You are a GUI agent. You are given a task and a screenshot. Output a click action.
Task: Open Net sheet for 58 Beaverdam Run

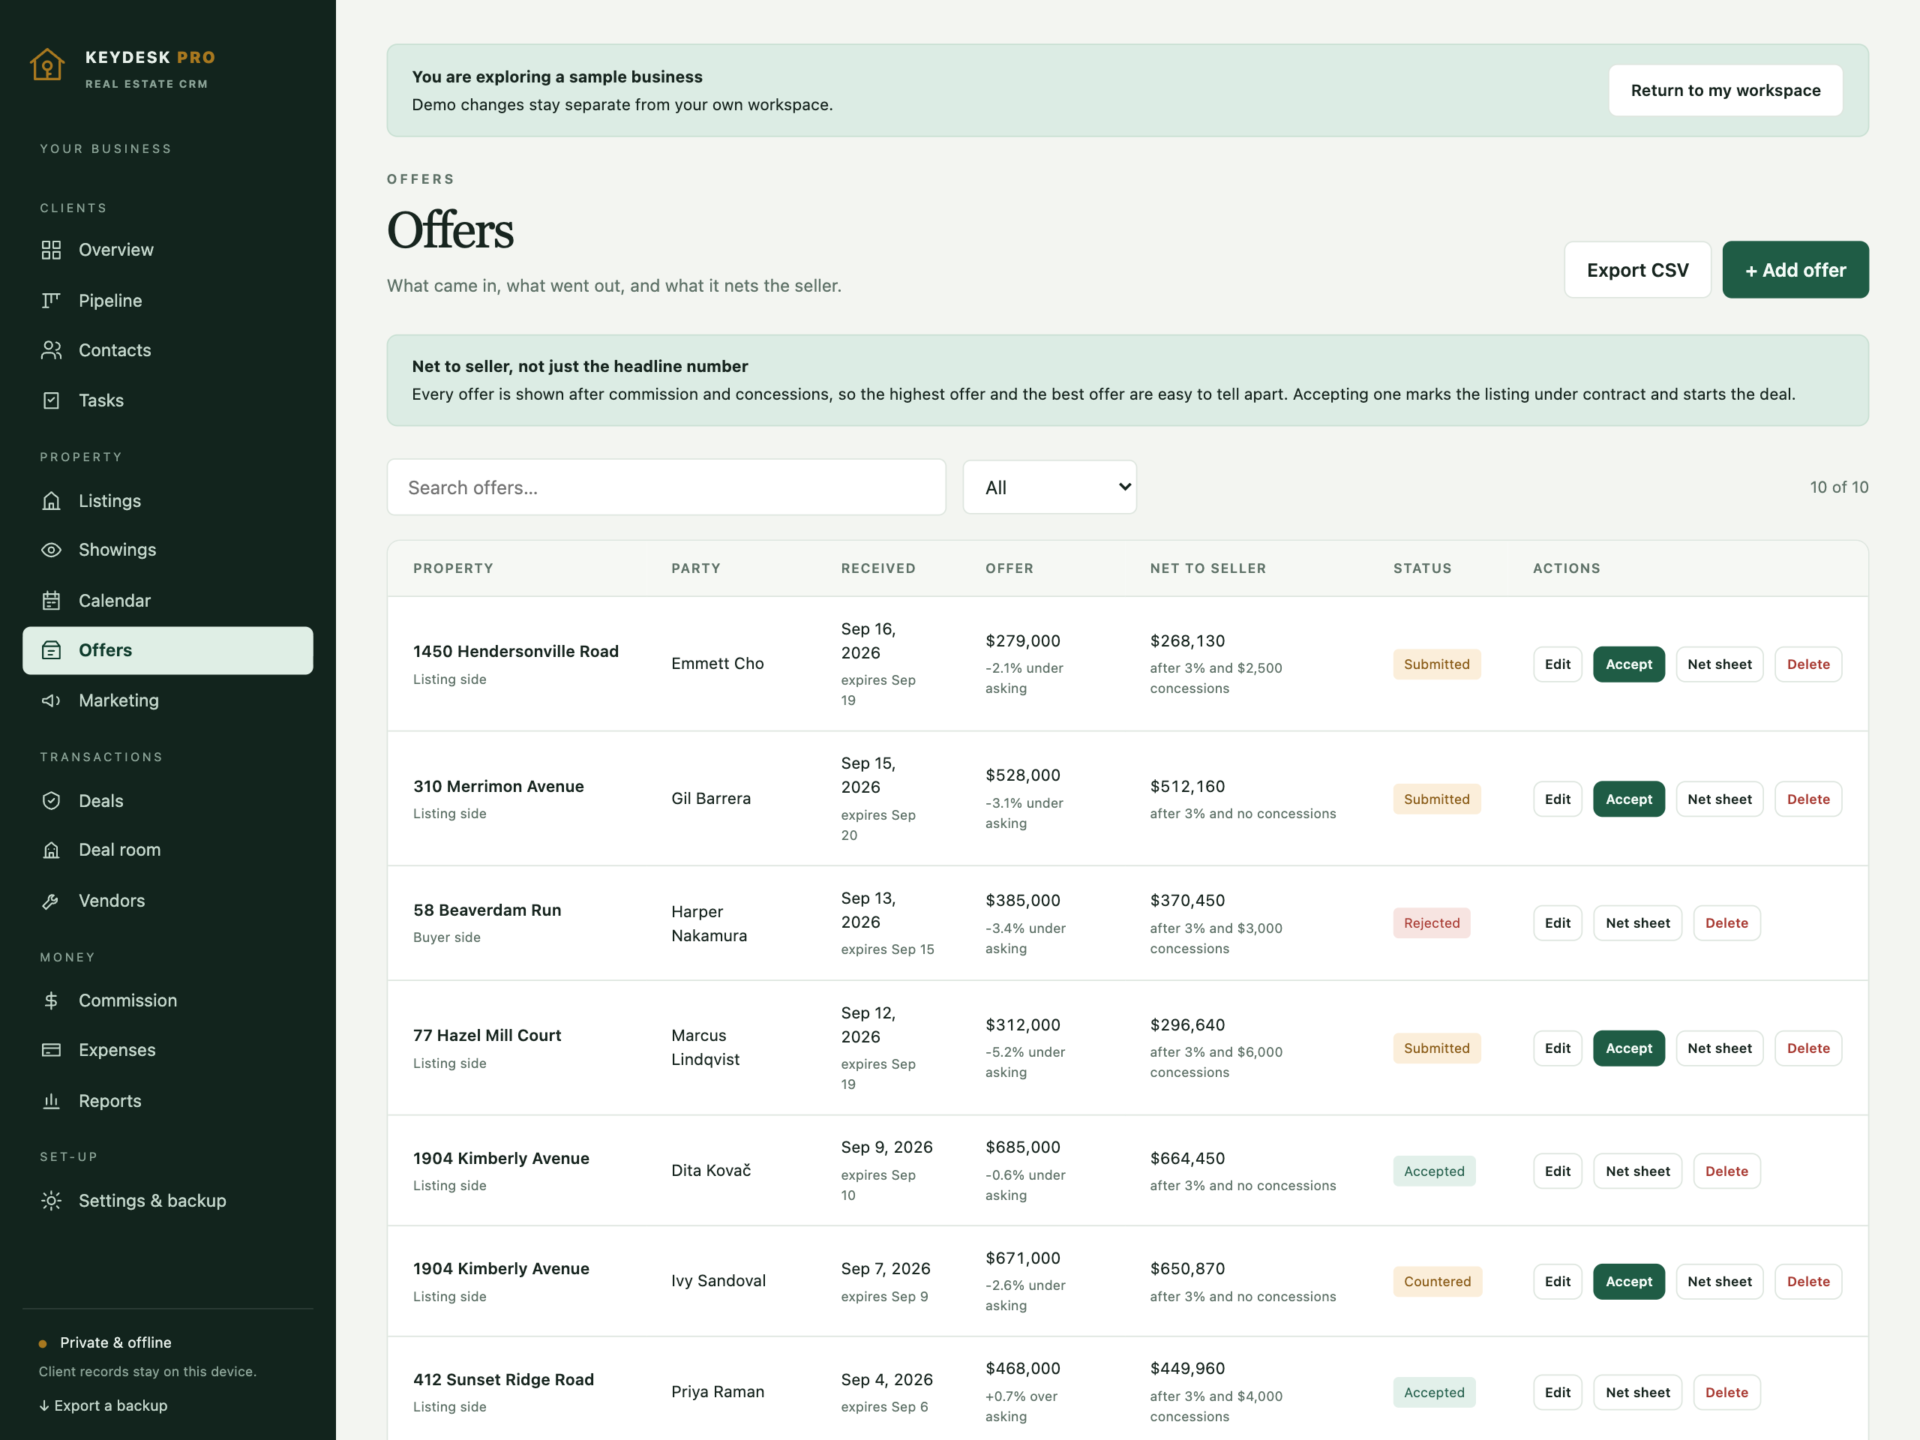[1637, 923]
